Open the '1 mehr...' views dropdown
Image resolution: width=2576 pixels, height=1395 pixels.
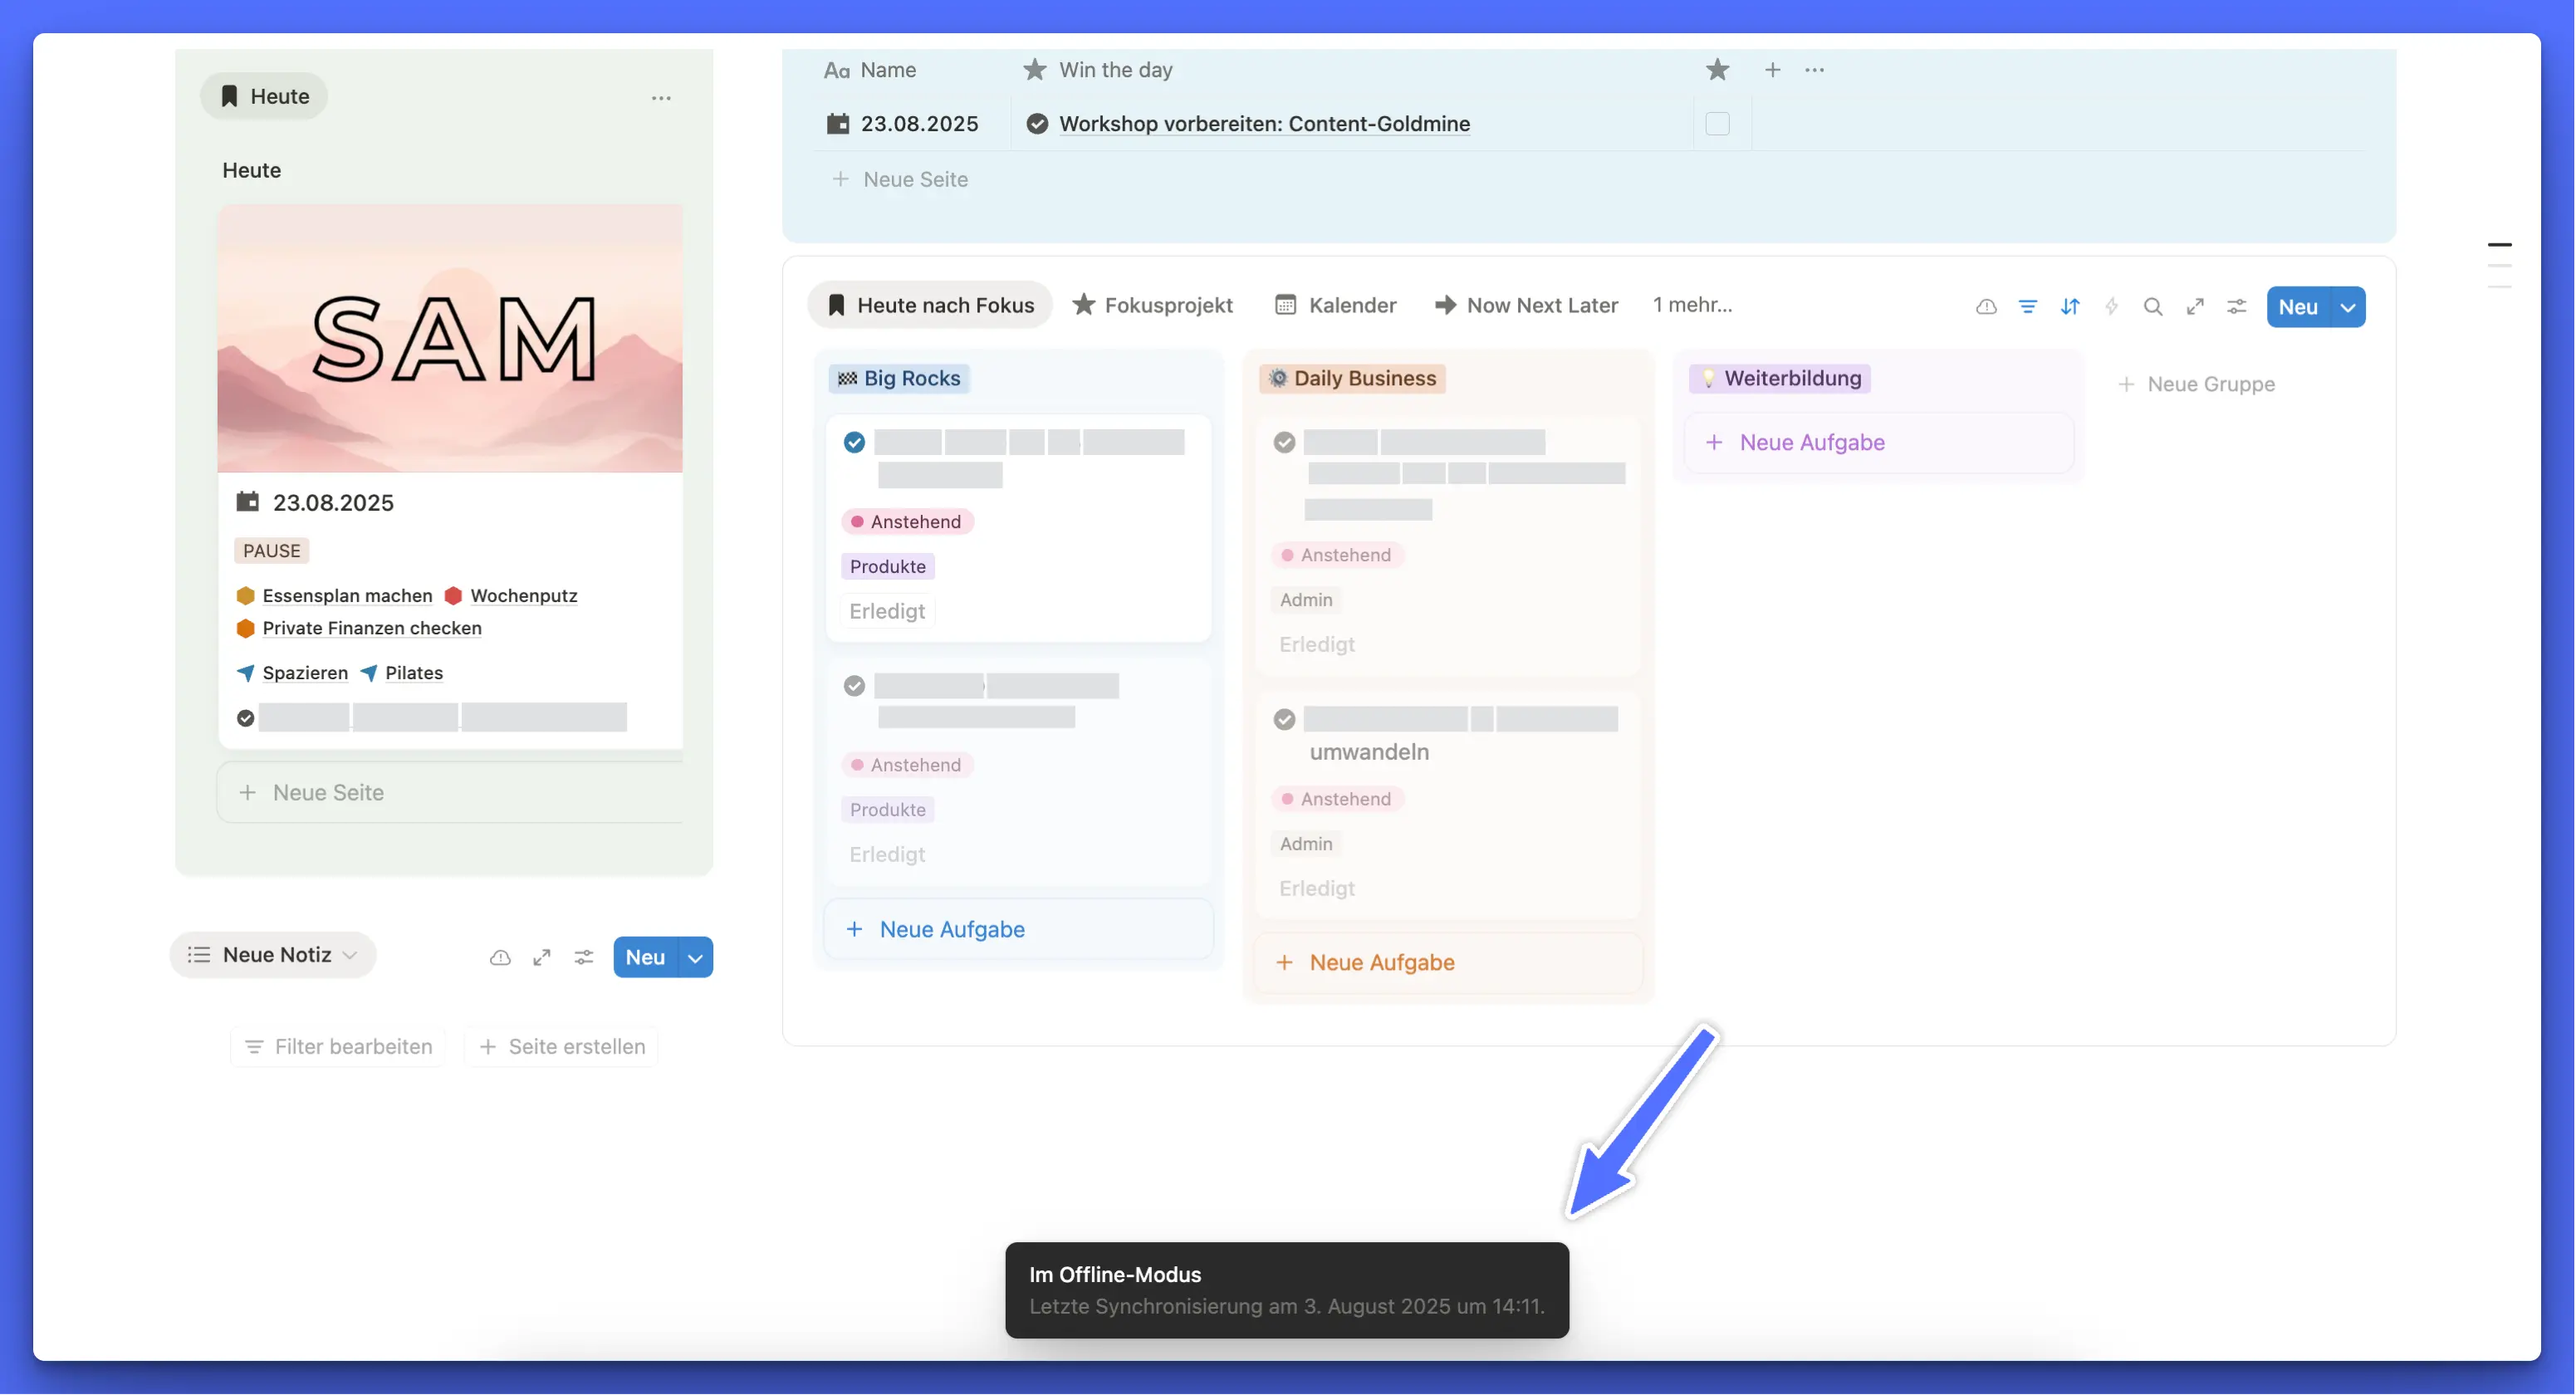1692,305
